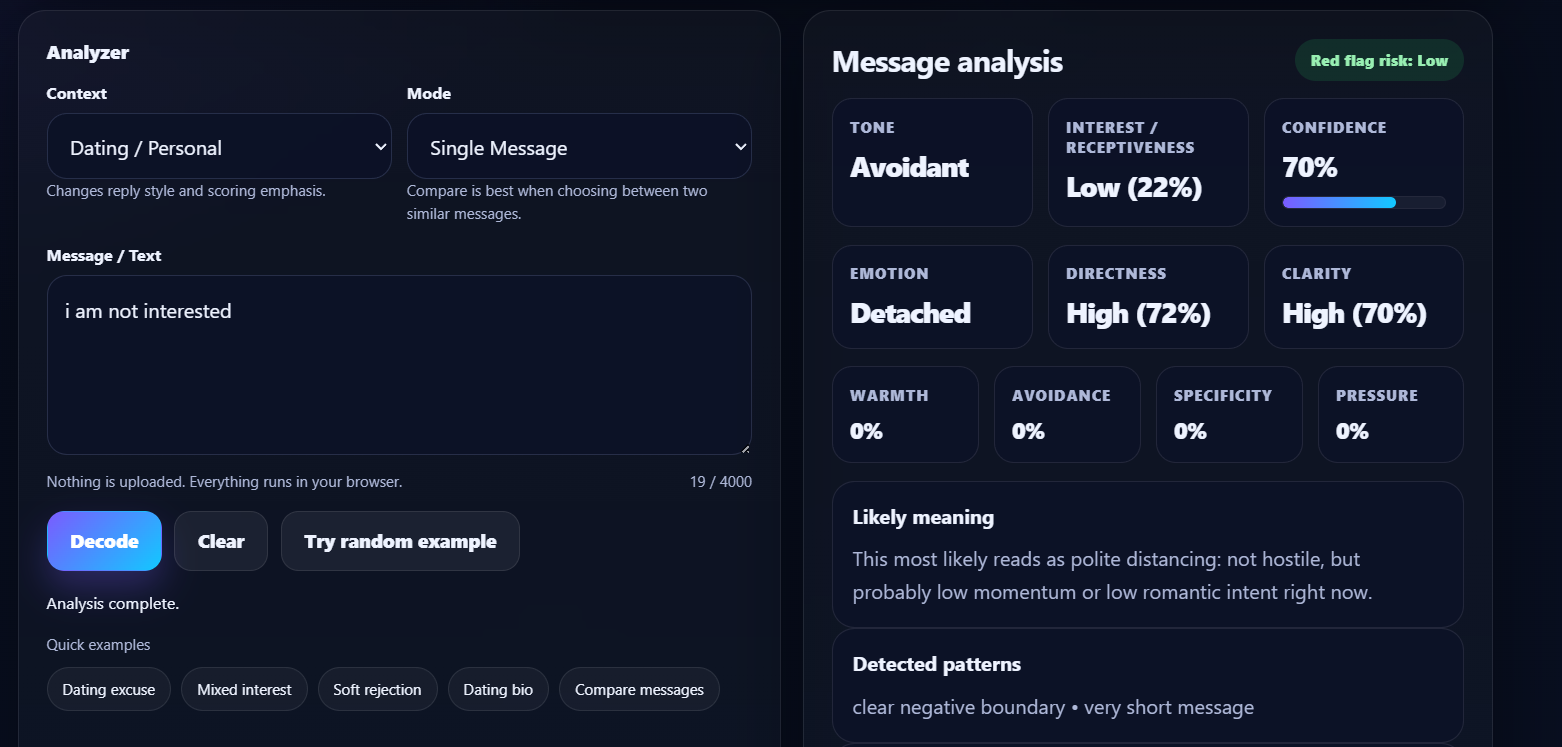Click the Clear button
The width and height of the screenshot is (1562, 747).
220,540
